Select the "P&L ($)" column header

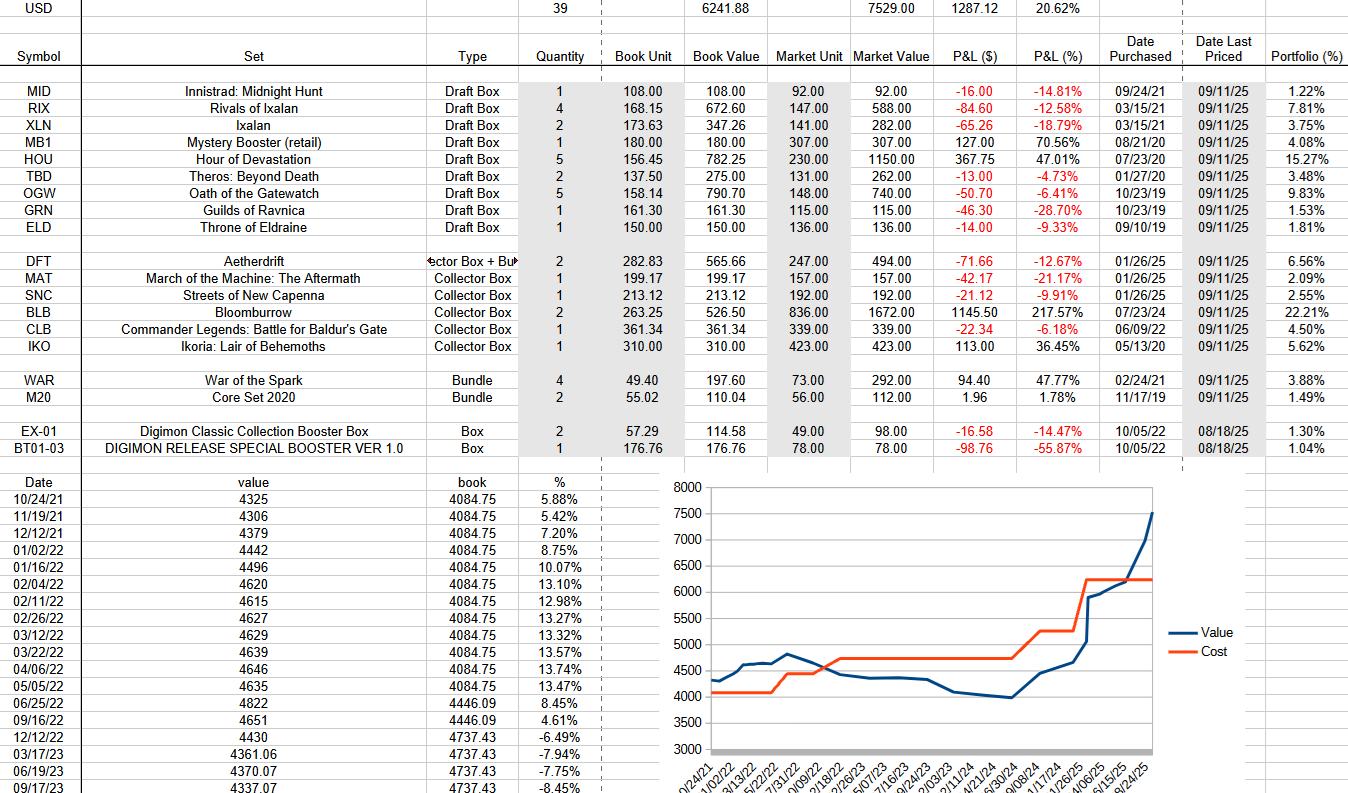click(x=975, y=57)
